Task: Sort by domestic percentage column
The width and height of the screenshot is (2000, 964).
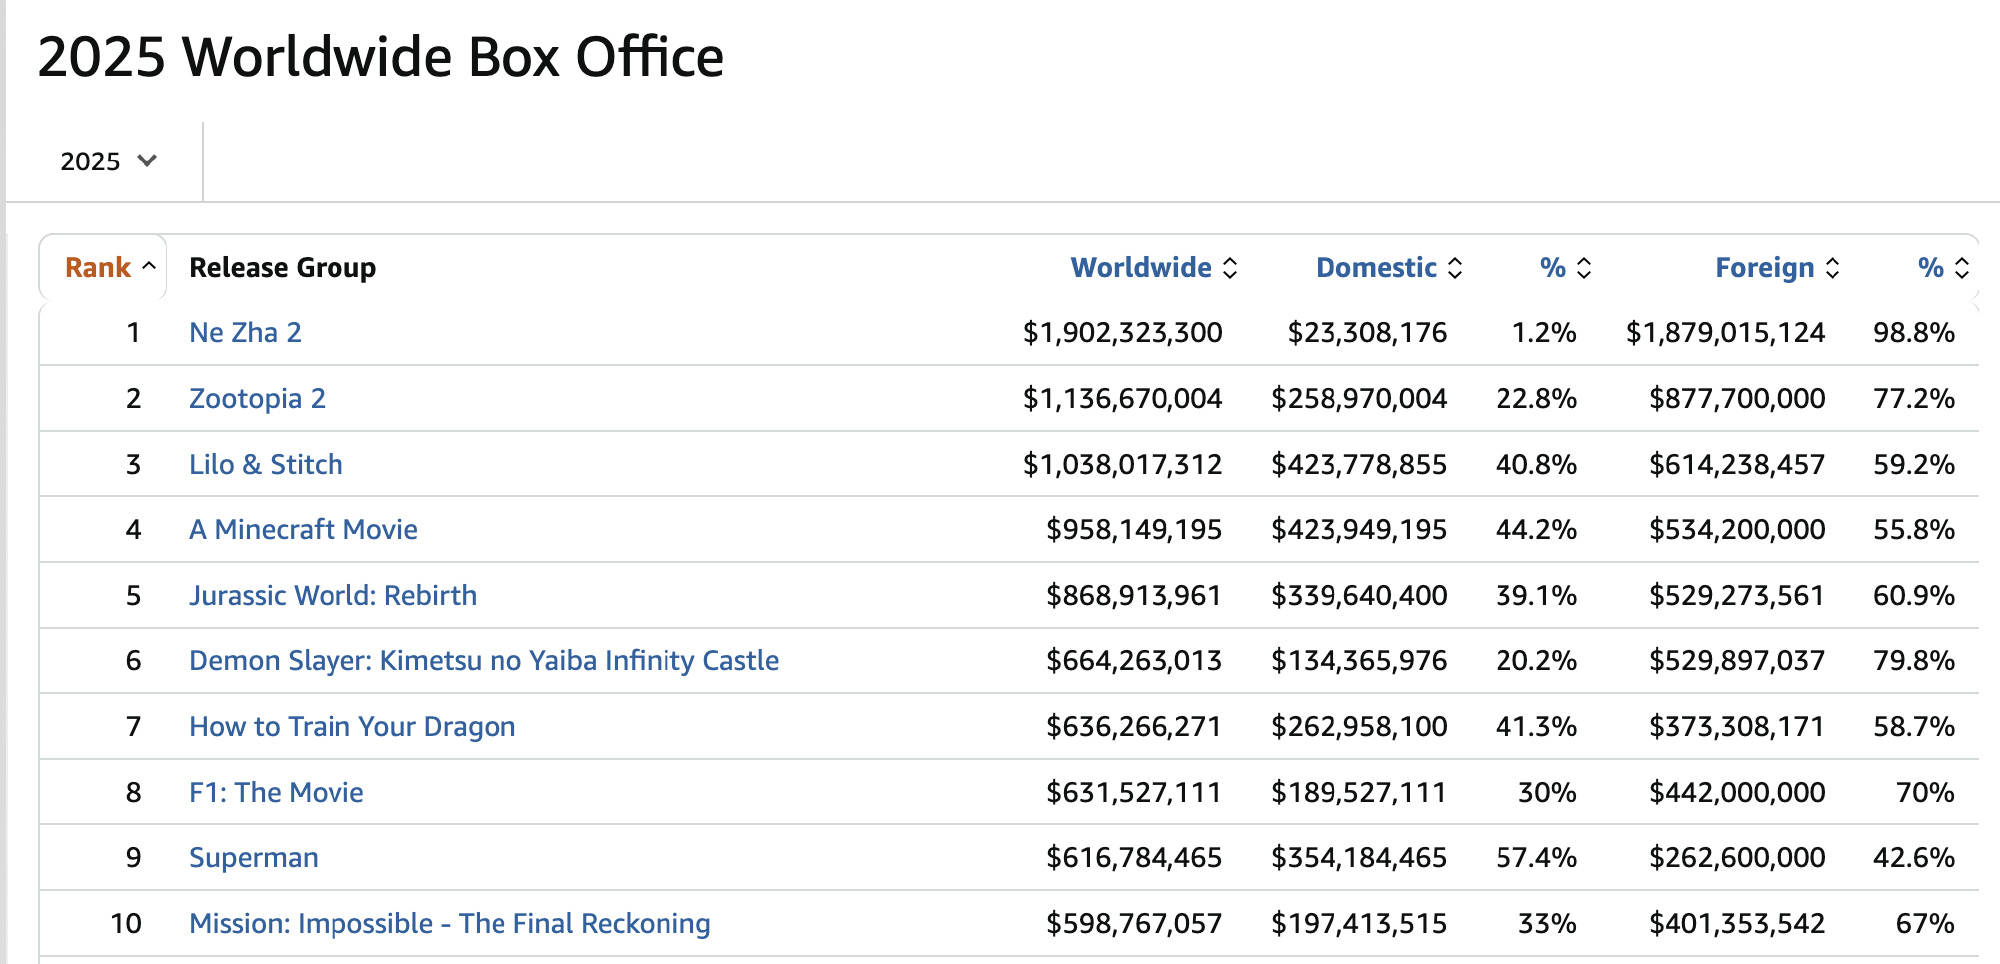Action: 1564,268
